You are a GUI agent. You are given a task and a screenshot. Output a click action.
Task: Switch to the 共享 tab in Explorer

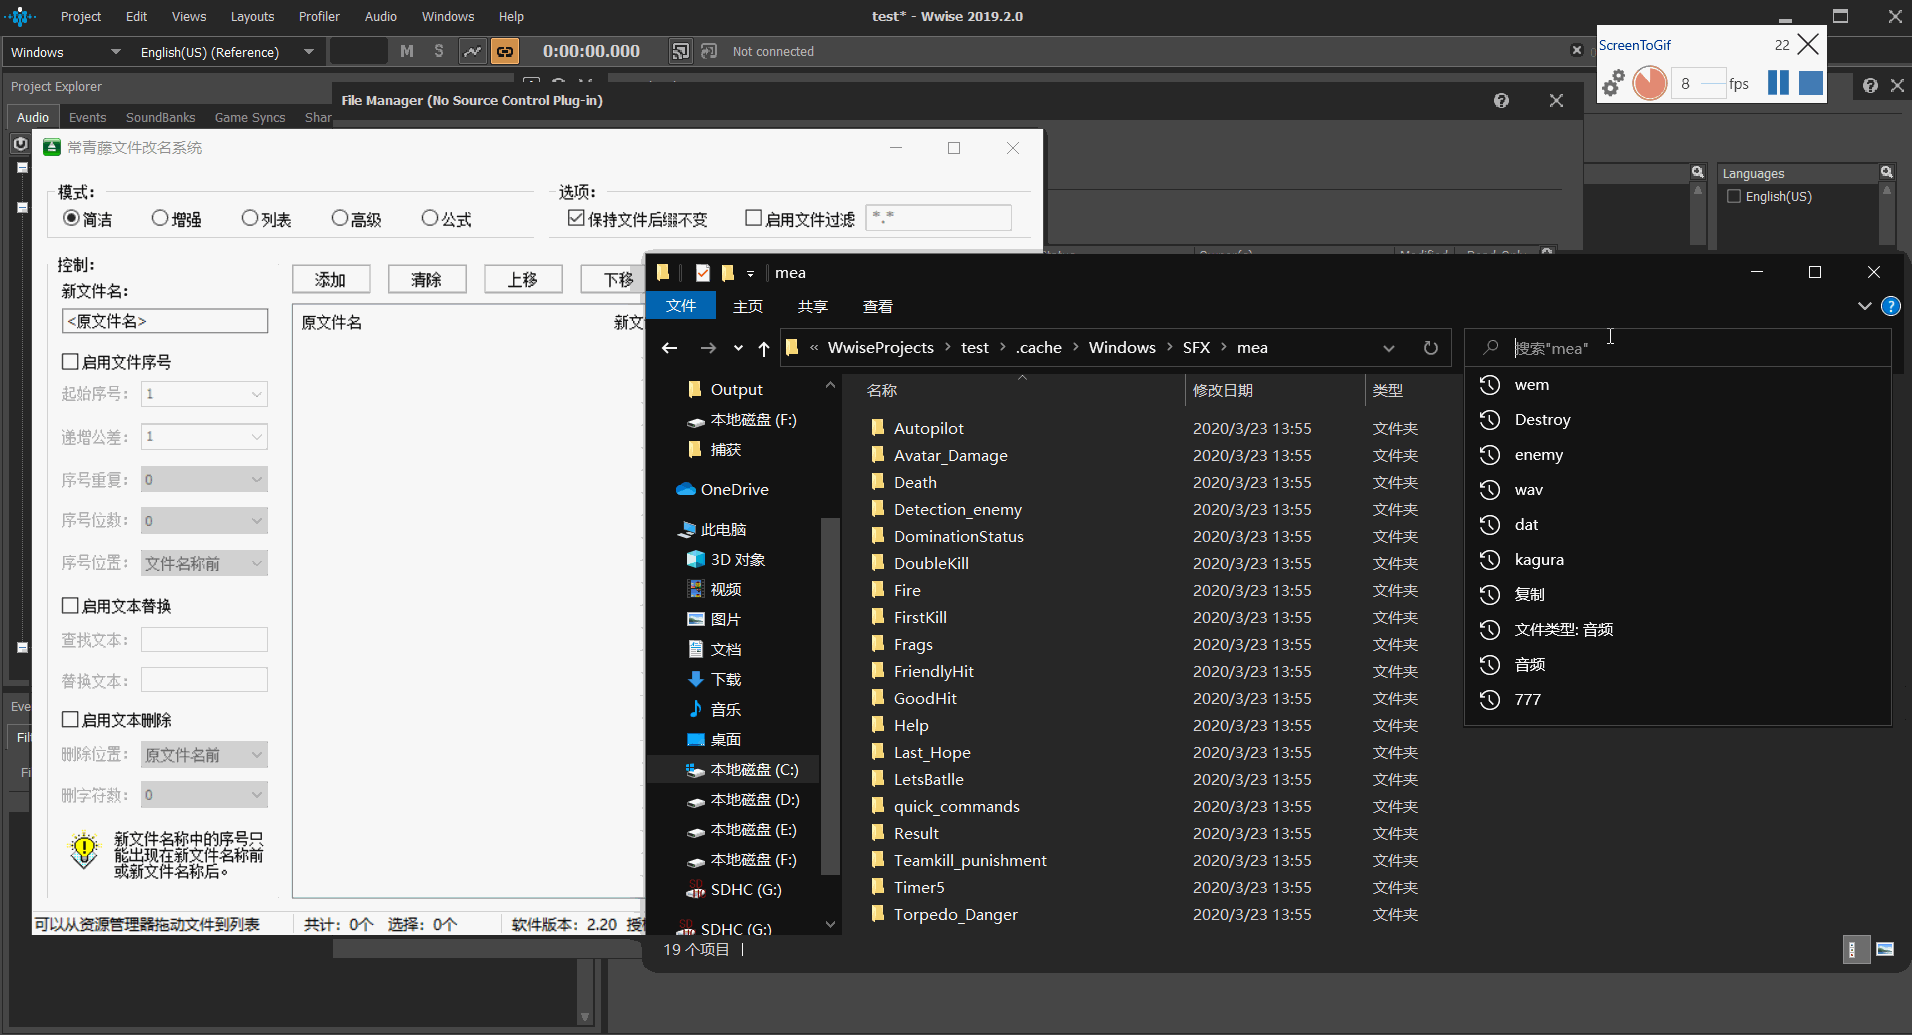point(813,306)
